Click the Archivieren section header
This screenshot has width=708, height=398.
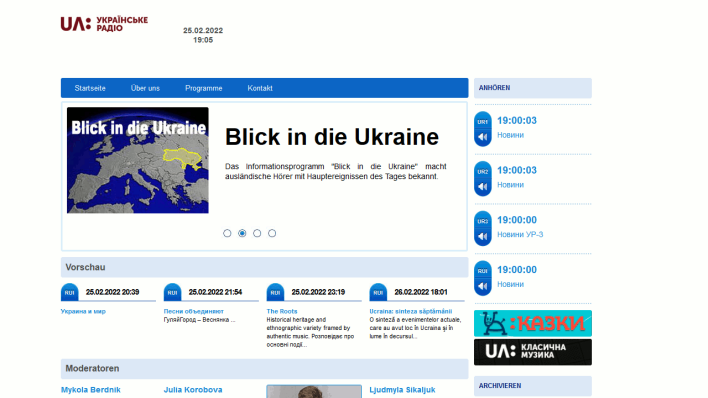pos(533,386)
